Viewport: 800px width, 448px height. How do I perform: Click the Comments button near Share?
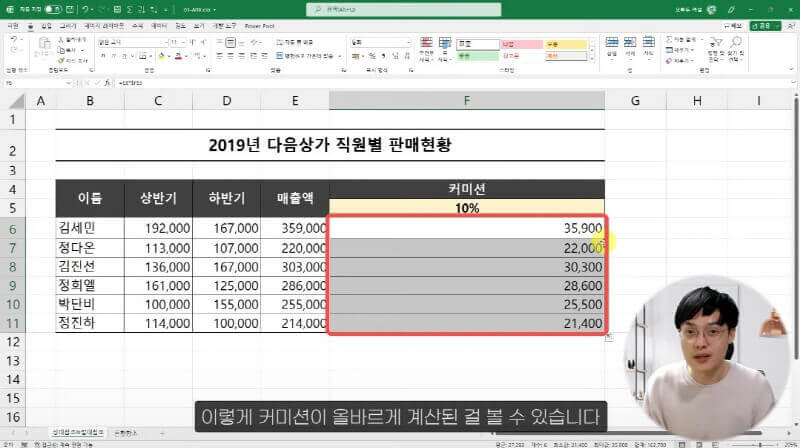click(x=733, y=26)
